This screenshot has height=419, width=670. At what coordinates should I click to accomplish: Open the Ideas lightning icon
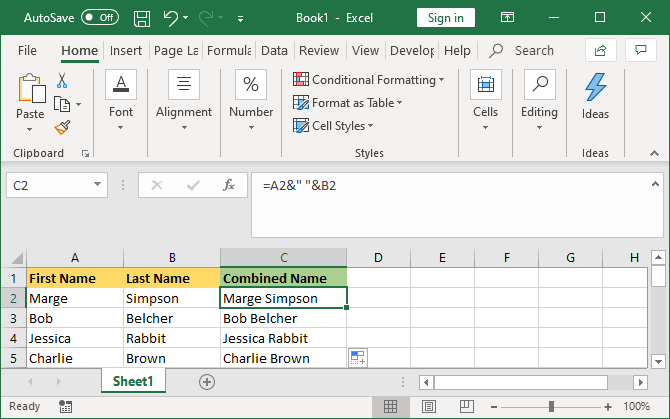coord(595,87)
